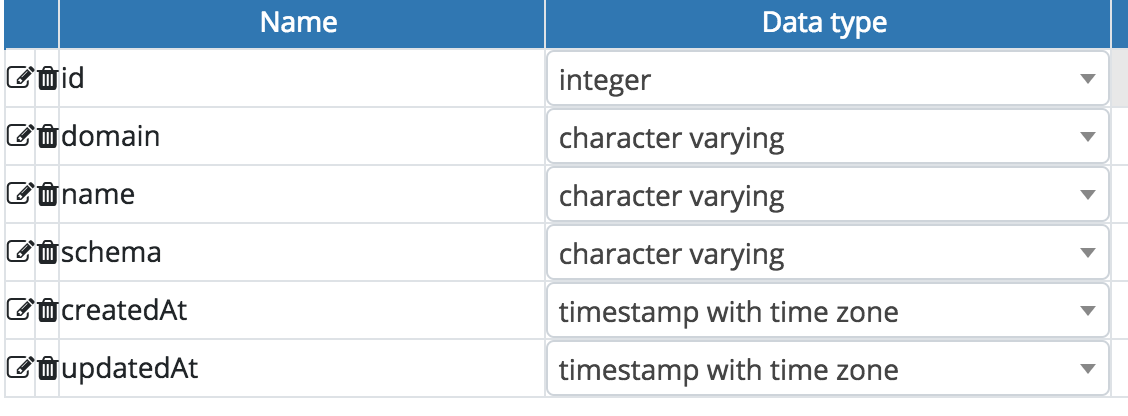Edit the schema column row
The height and width of the screenshot is (416, 1128).
tap(20, 252)
